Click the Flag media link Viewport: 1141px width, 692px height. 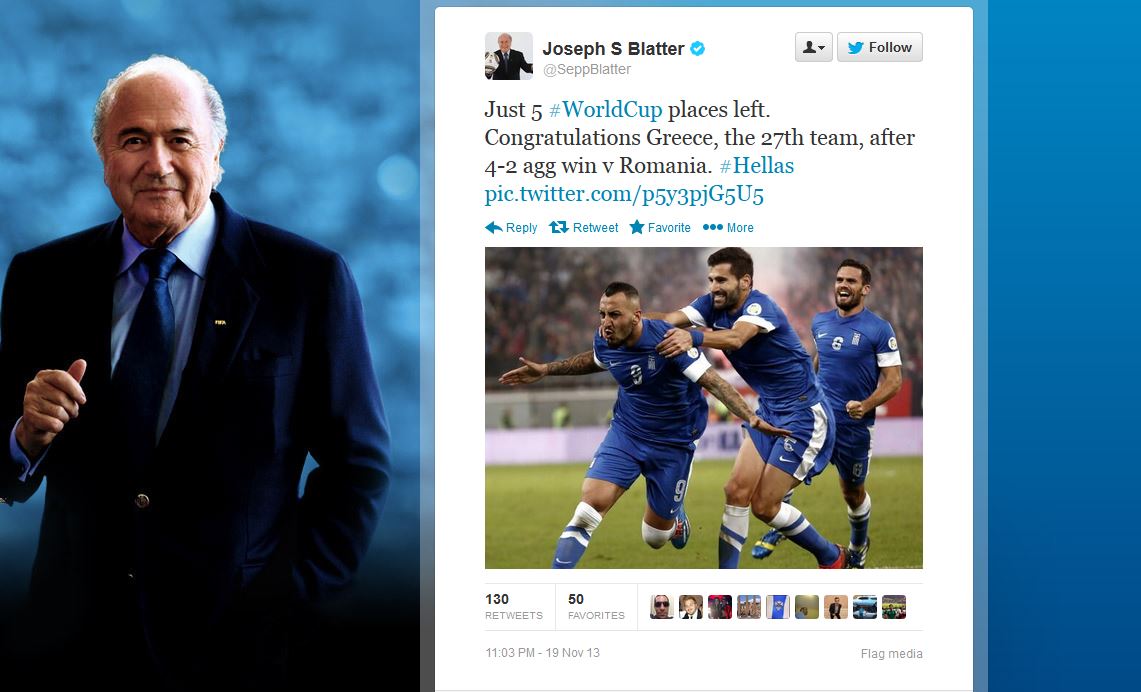coord(891,653)
